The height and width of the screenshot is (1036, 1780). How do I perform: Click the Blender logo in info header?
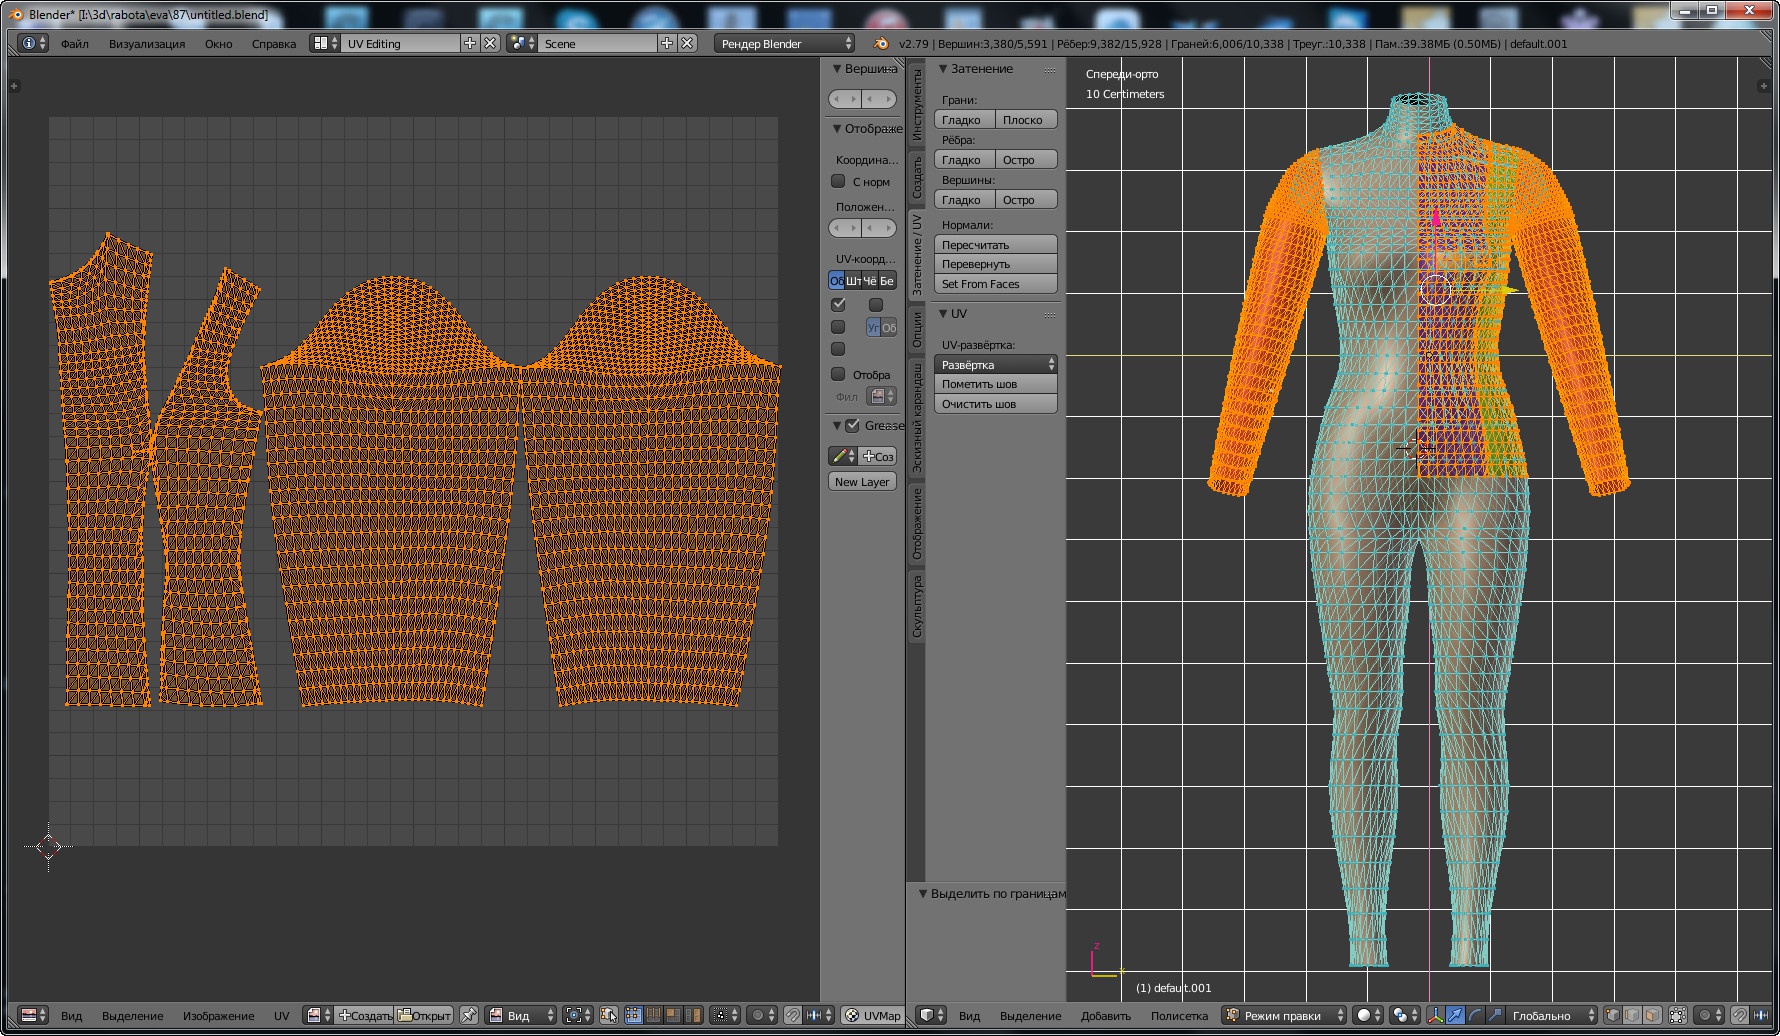click(880, 43)
